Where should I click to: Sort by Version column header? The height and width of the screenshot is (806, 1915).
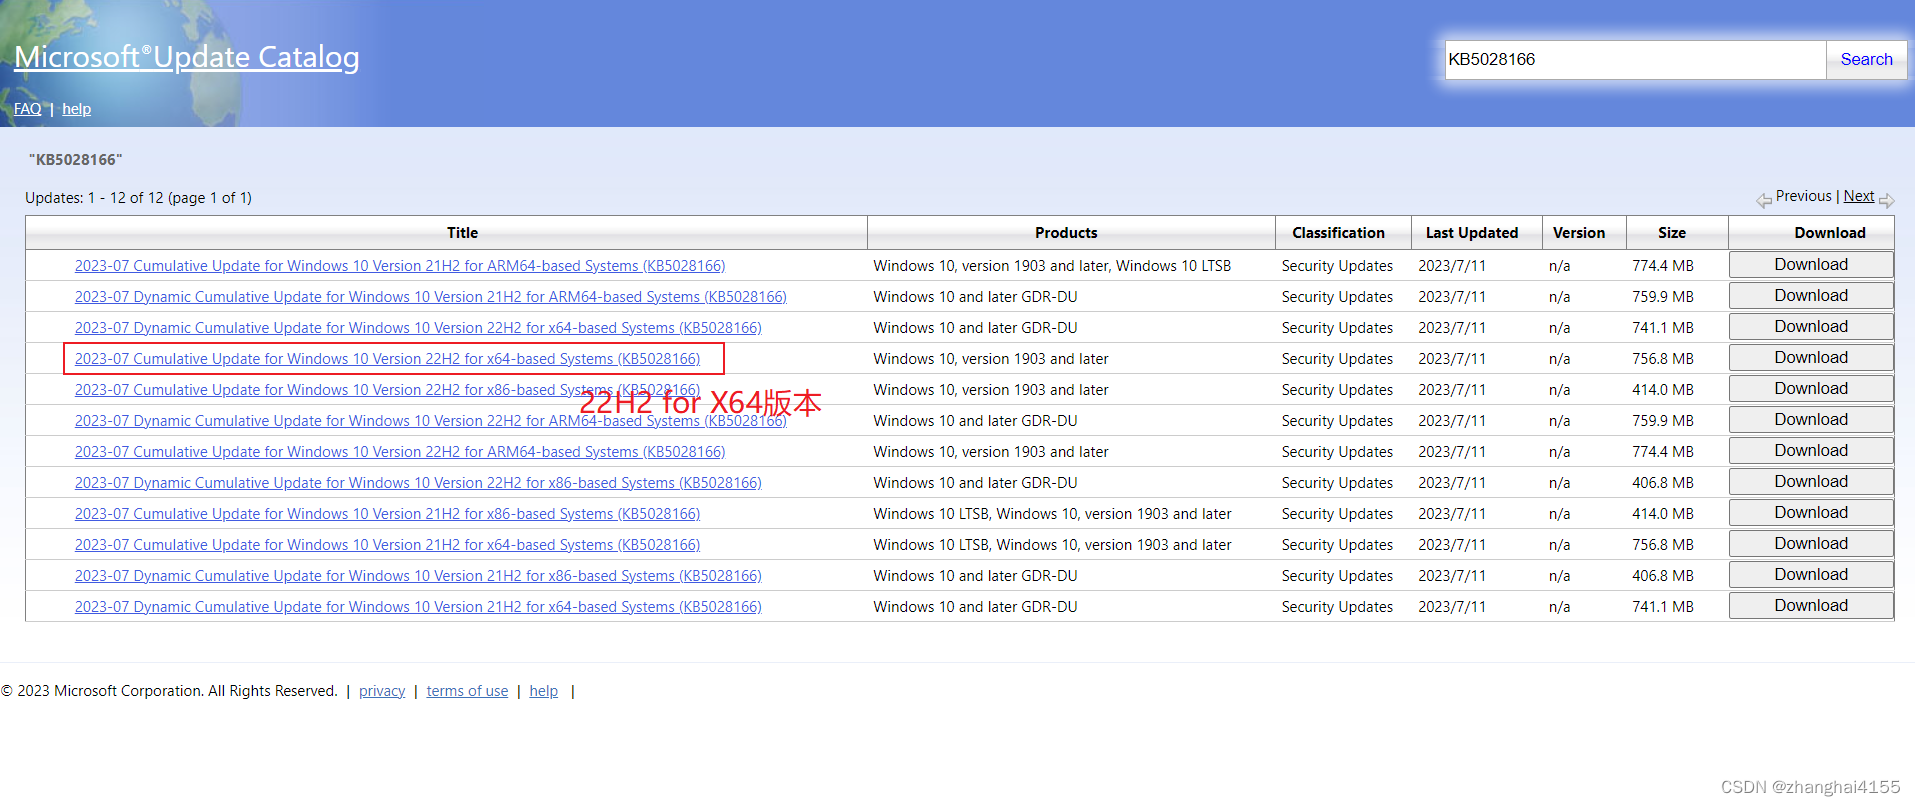click(x=1579, y=233)
